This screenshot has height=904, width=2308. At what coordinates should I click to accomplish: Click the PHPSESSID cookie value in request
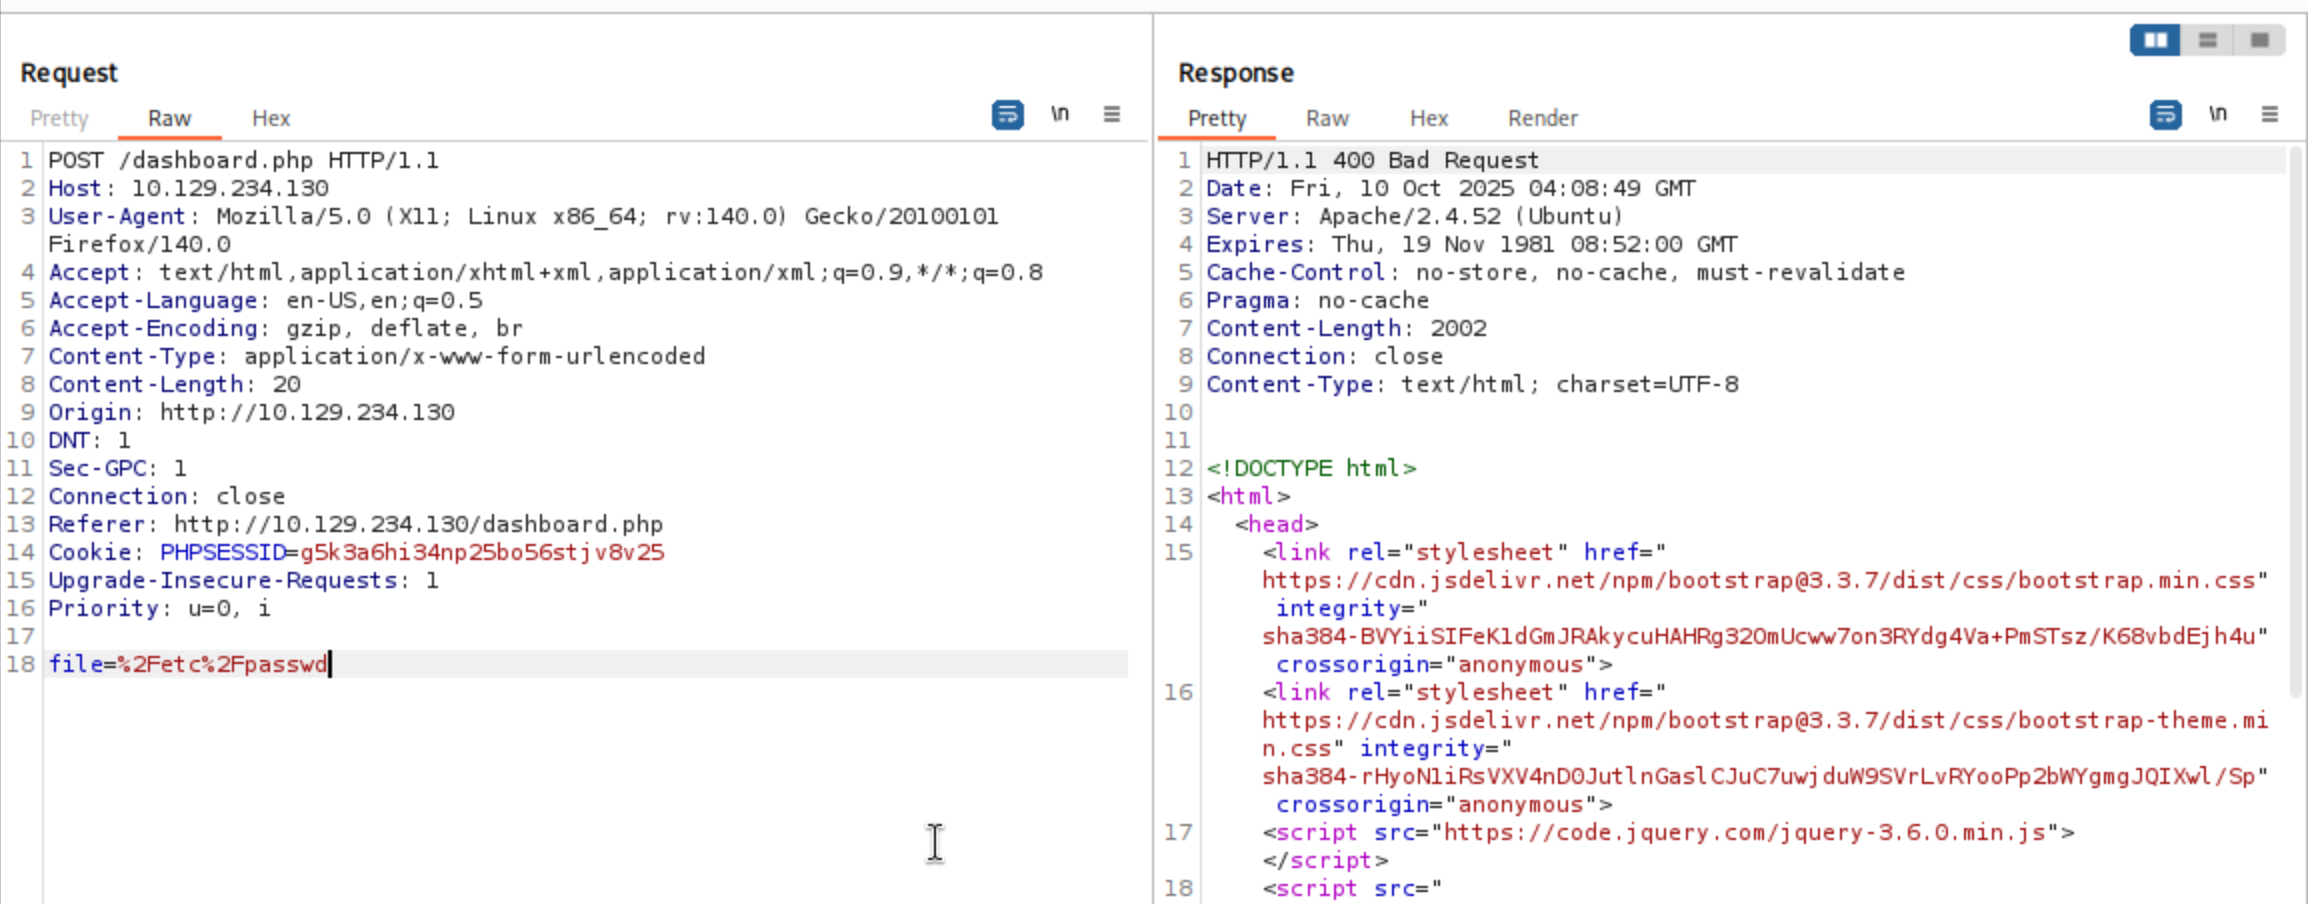pyautogui.click(x=481, y=553)
